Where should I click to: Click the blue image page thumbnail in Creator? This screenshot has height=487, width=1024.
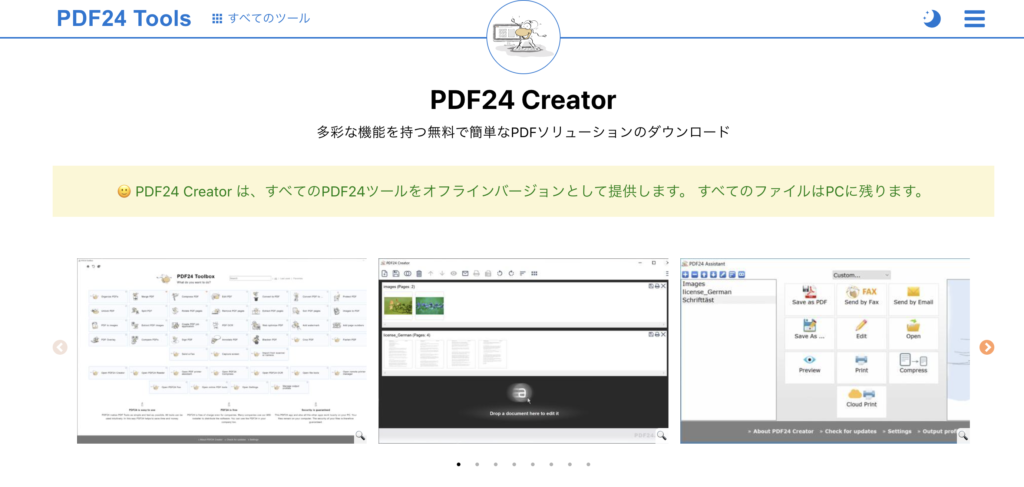[x=430, y=305]
